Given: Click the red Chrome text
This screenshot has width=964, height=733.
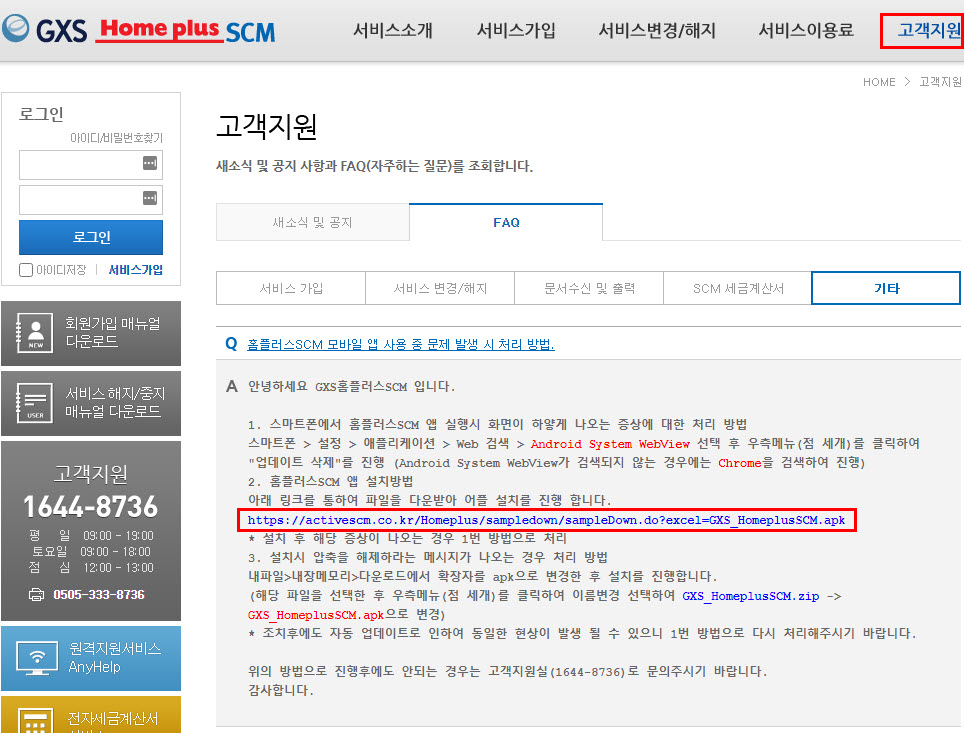Looking at the screenshot, I should pyautogui.click(x=740, y=462).
